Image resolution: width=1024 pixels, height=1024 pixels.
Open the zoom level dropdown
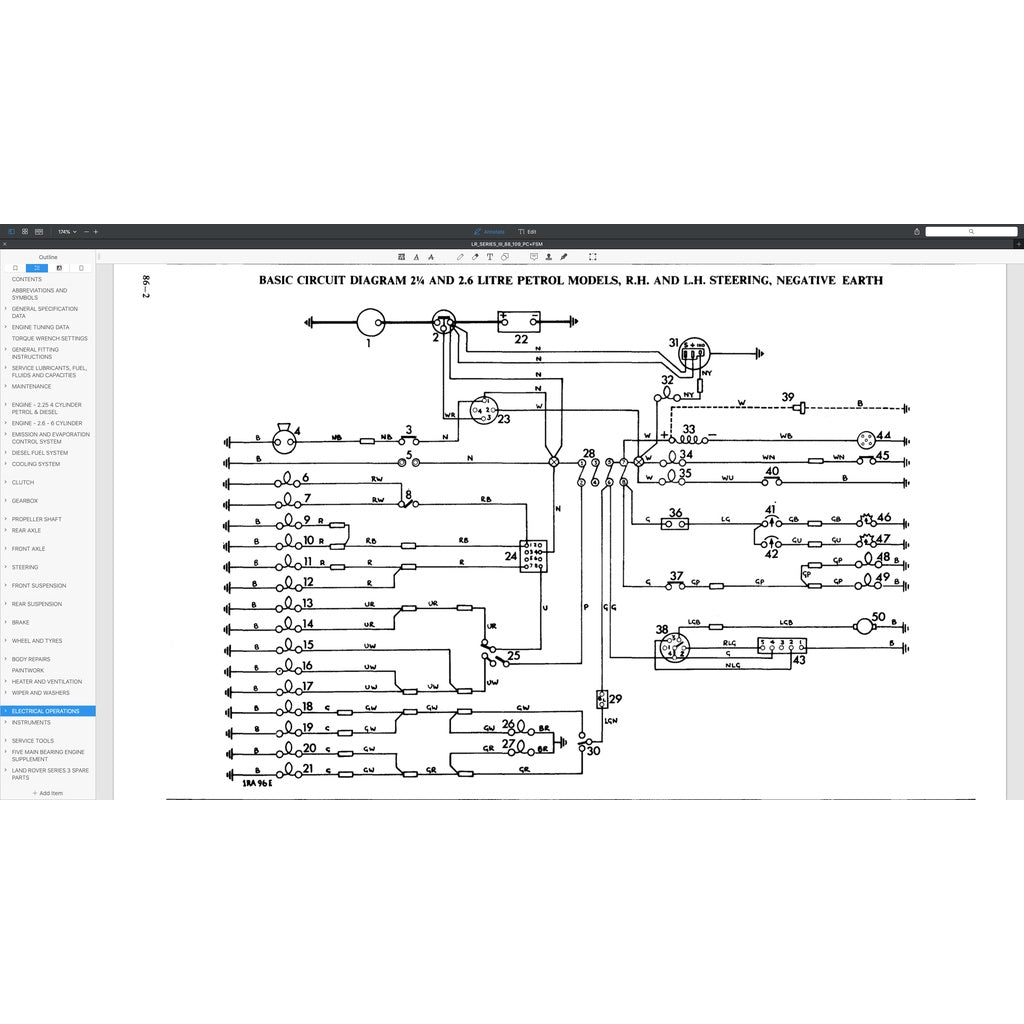tap(67, 231)
